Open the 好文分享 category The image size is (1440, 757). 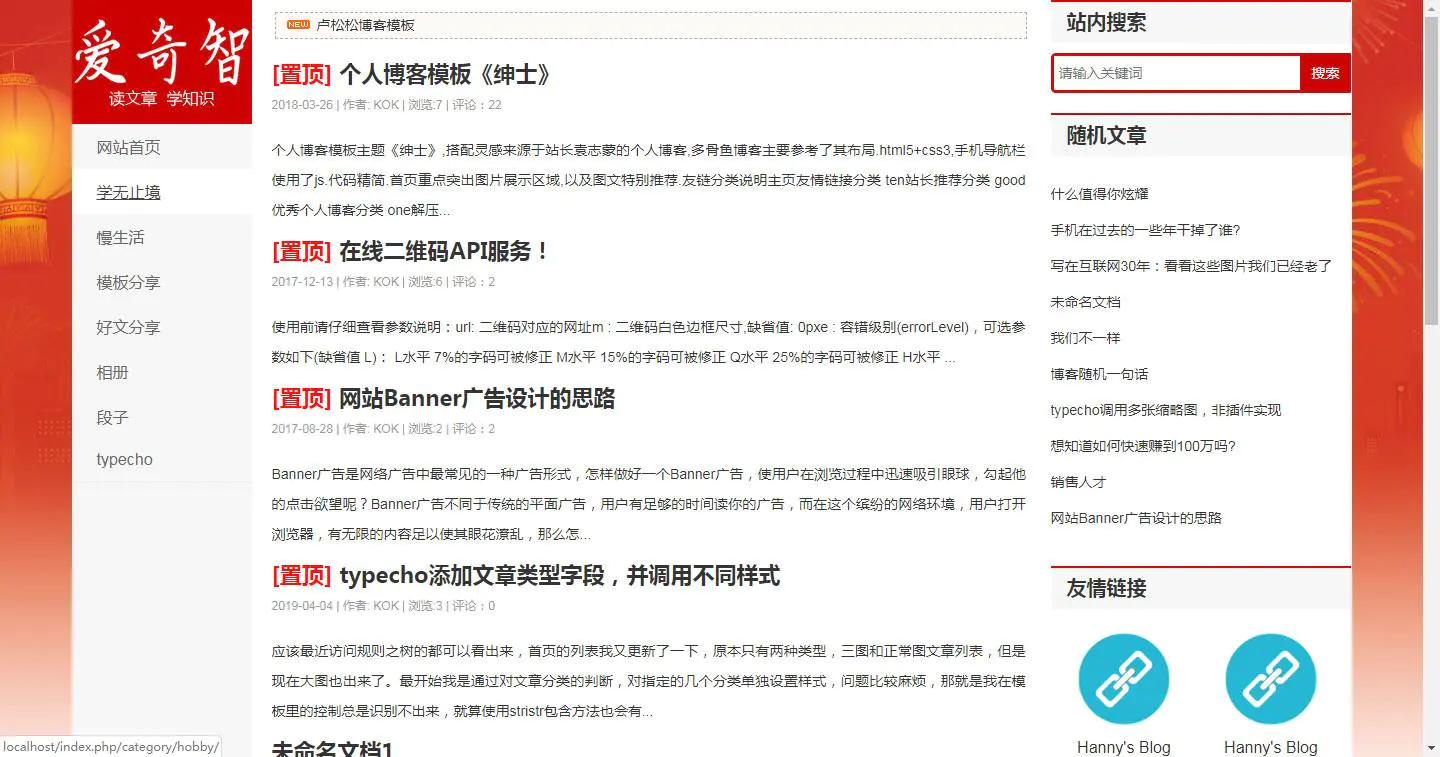click(128, 327)
